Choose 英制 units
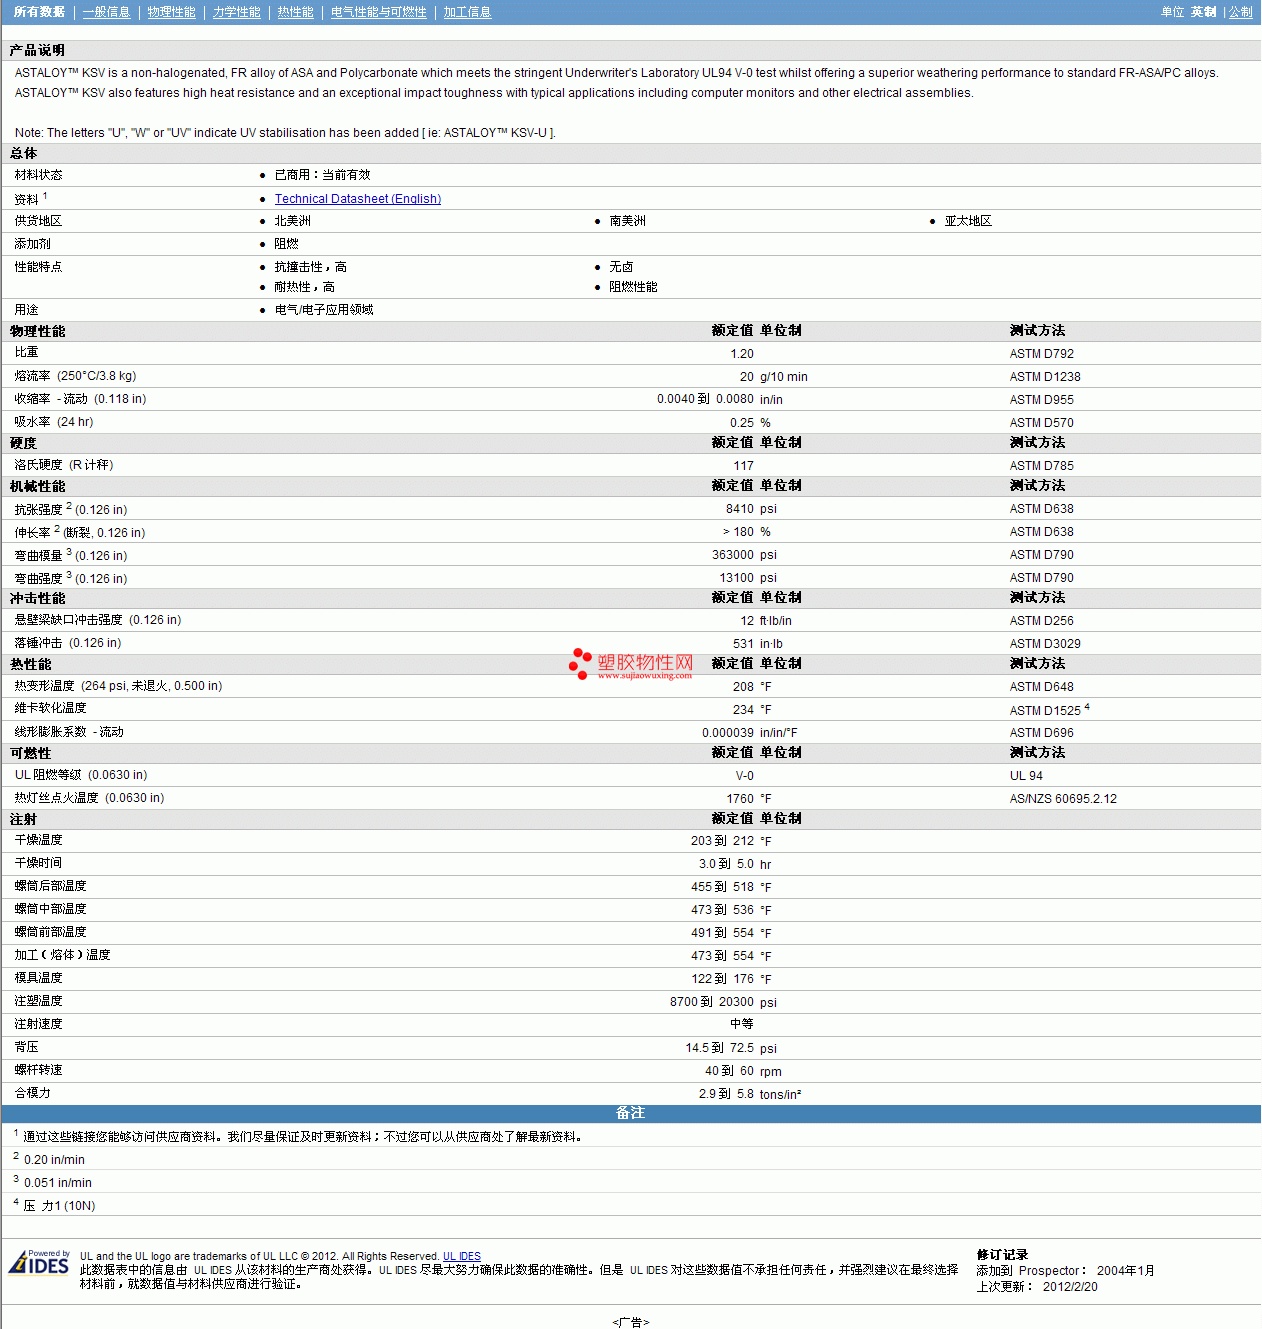Screen dimensions: 1262x1329 [1204, 12]
